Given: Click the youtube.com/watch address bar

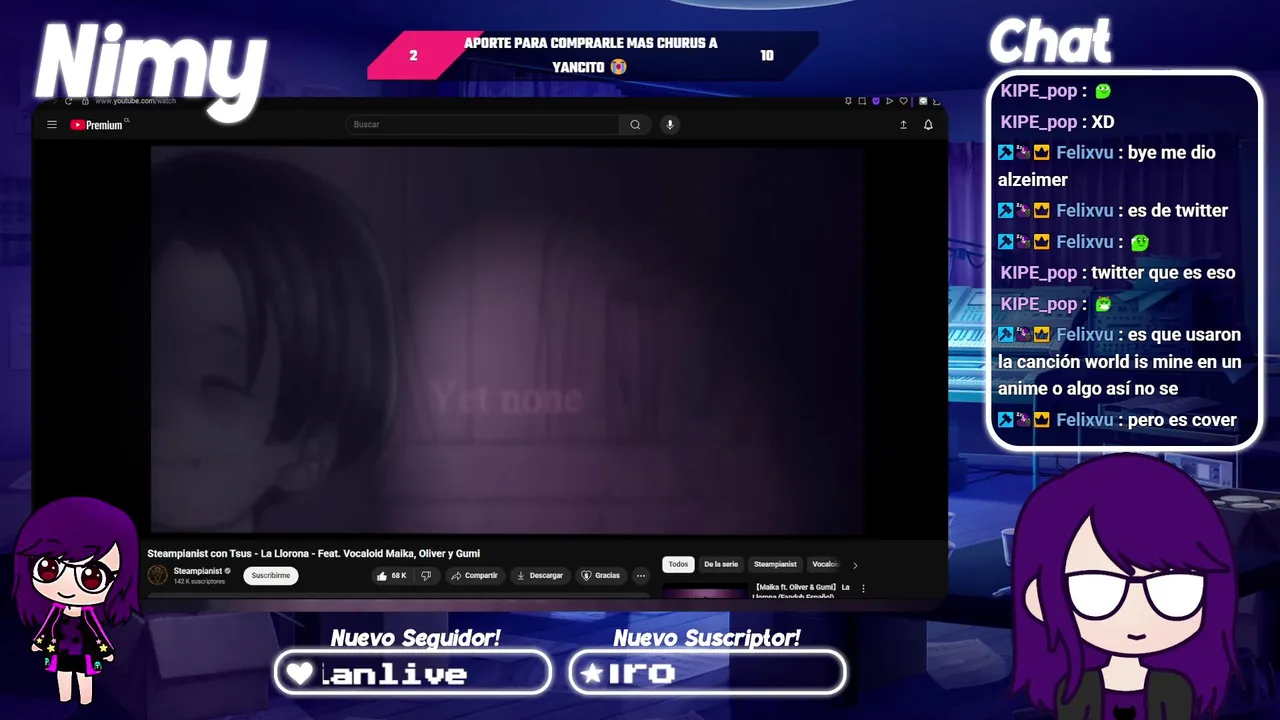Looking at the screenshot, I should 135,101.
